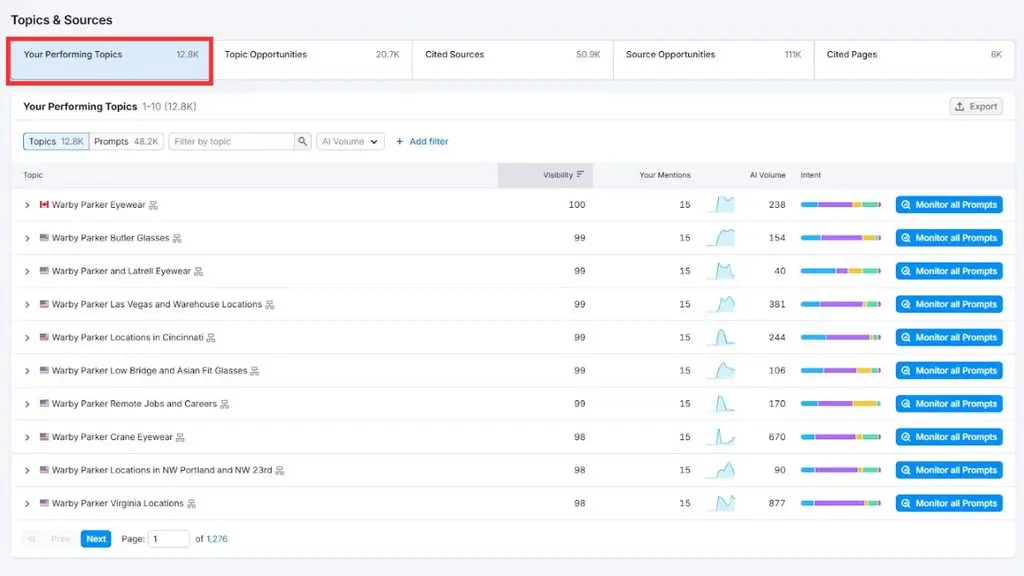Click hierarchy icon beside Warby Parker Crane Eyewear

(x=180, y=438)
